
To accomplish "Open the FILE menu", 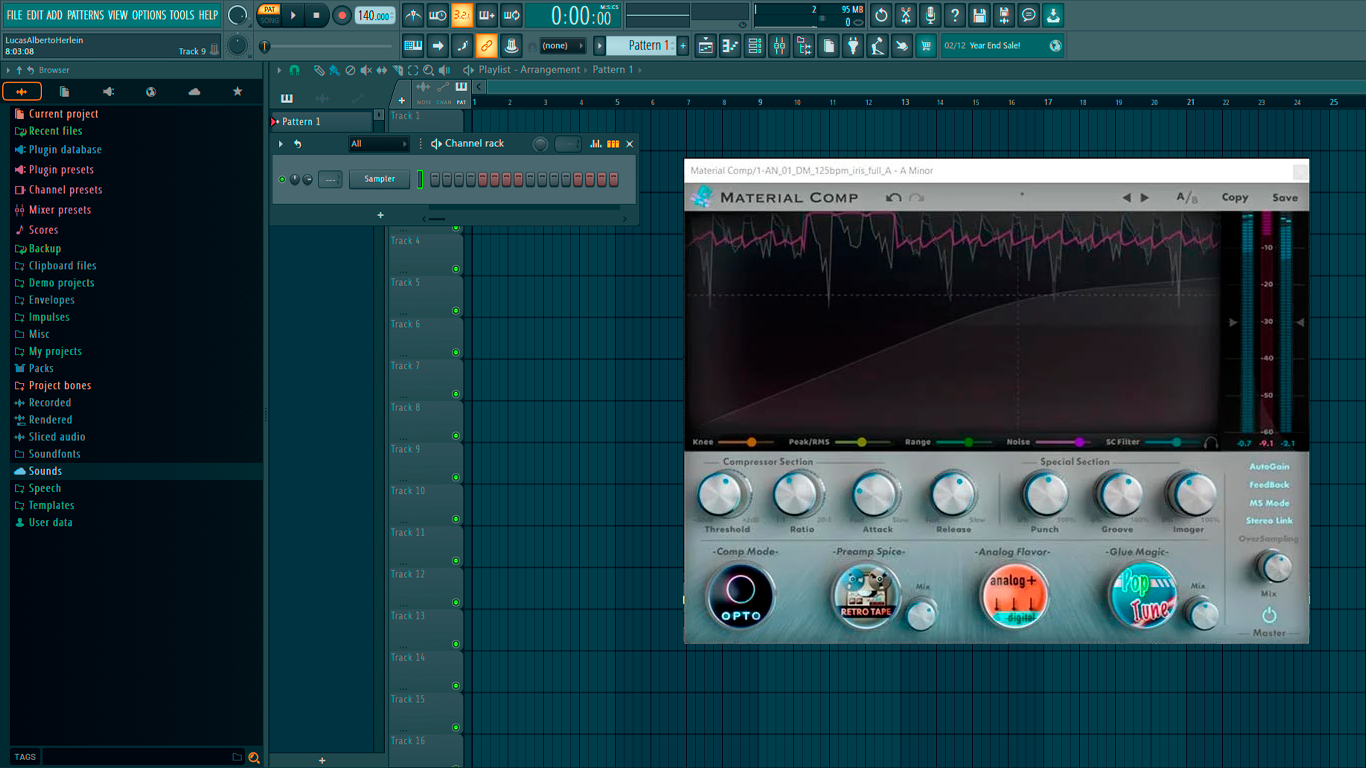I will coord(14,15).
